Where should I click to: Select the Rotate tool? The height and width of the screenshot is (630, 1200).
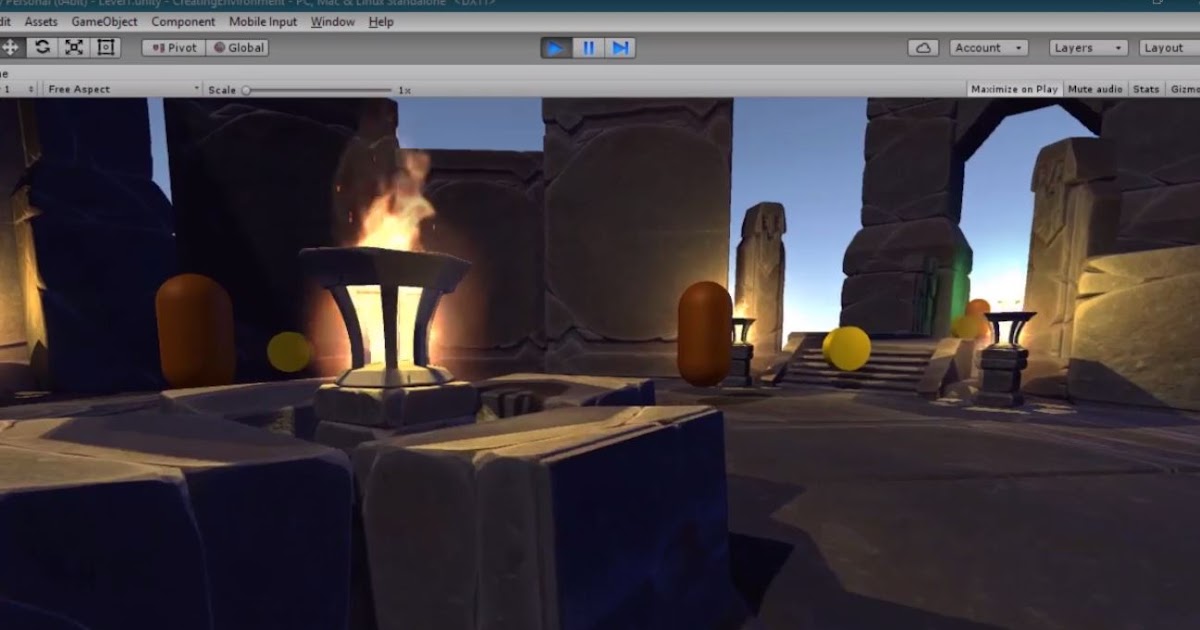point(41,46)
